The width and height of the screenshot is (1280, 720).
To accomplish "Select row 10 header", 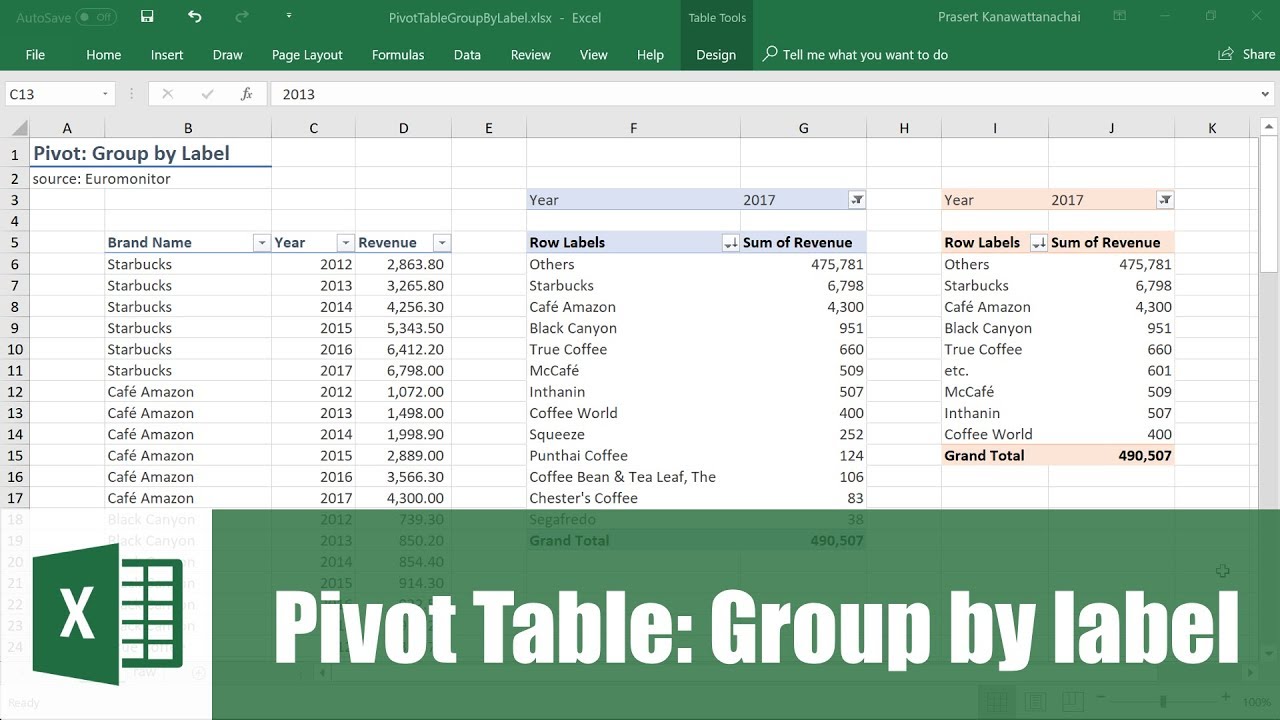I will (x=15, y=350).
